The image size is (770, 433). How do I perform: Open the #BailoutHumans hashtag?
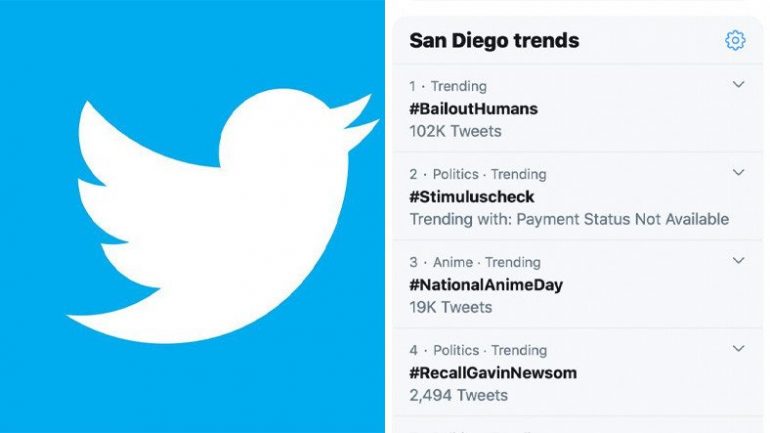click(x=473, y=108)
